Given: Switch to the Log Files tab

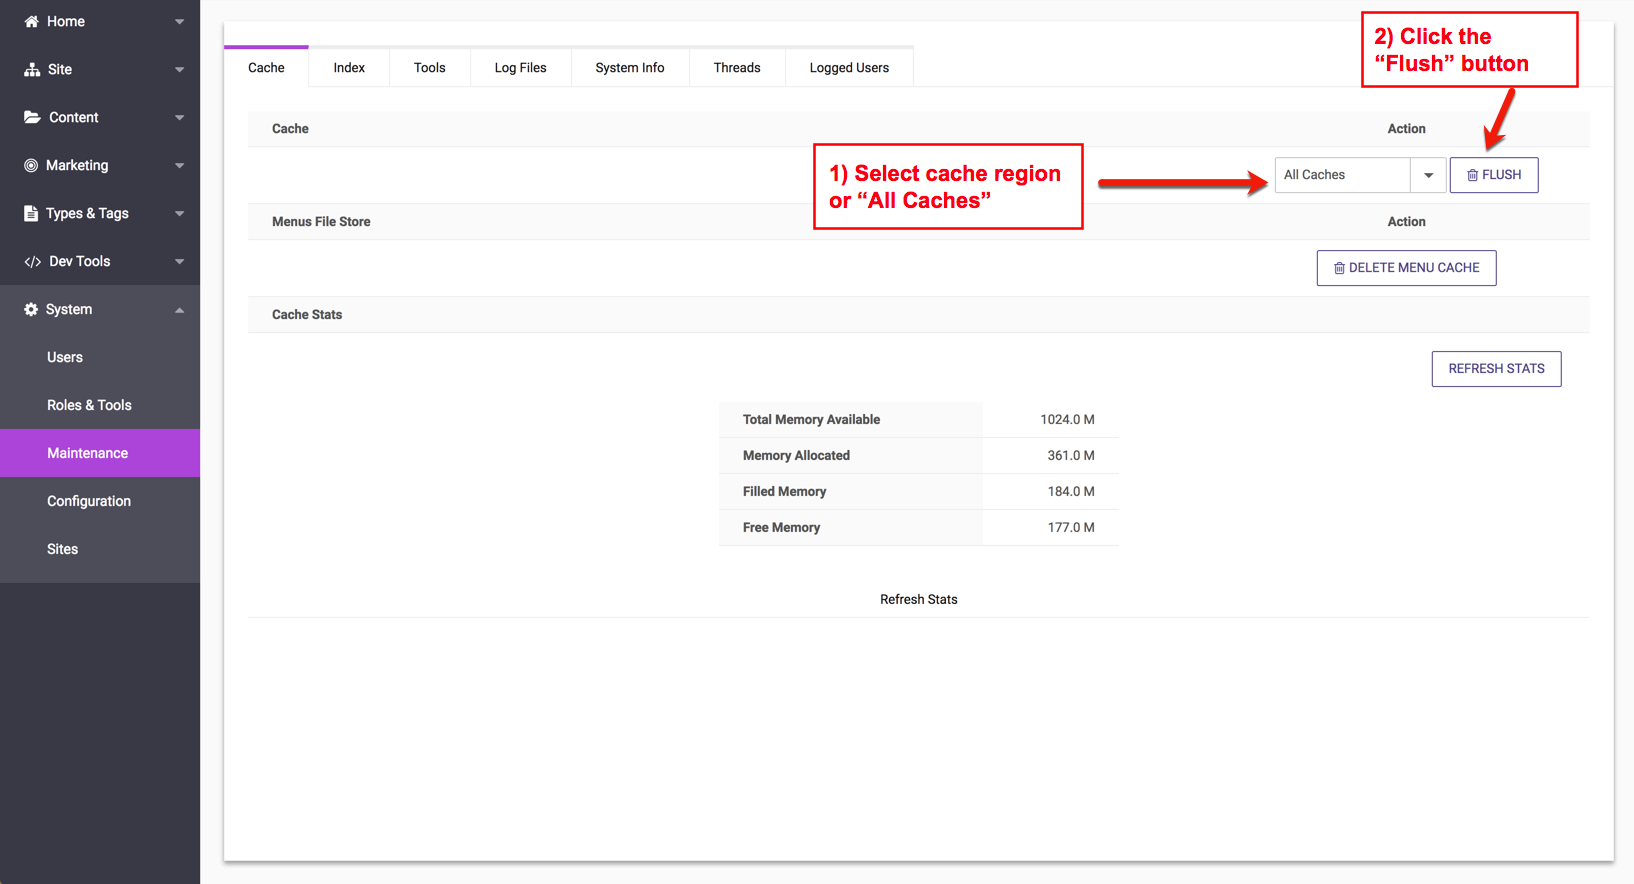Looking at the screenshot, I should point(520,68).
